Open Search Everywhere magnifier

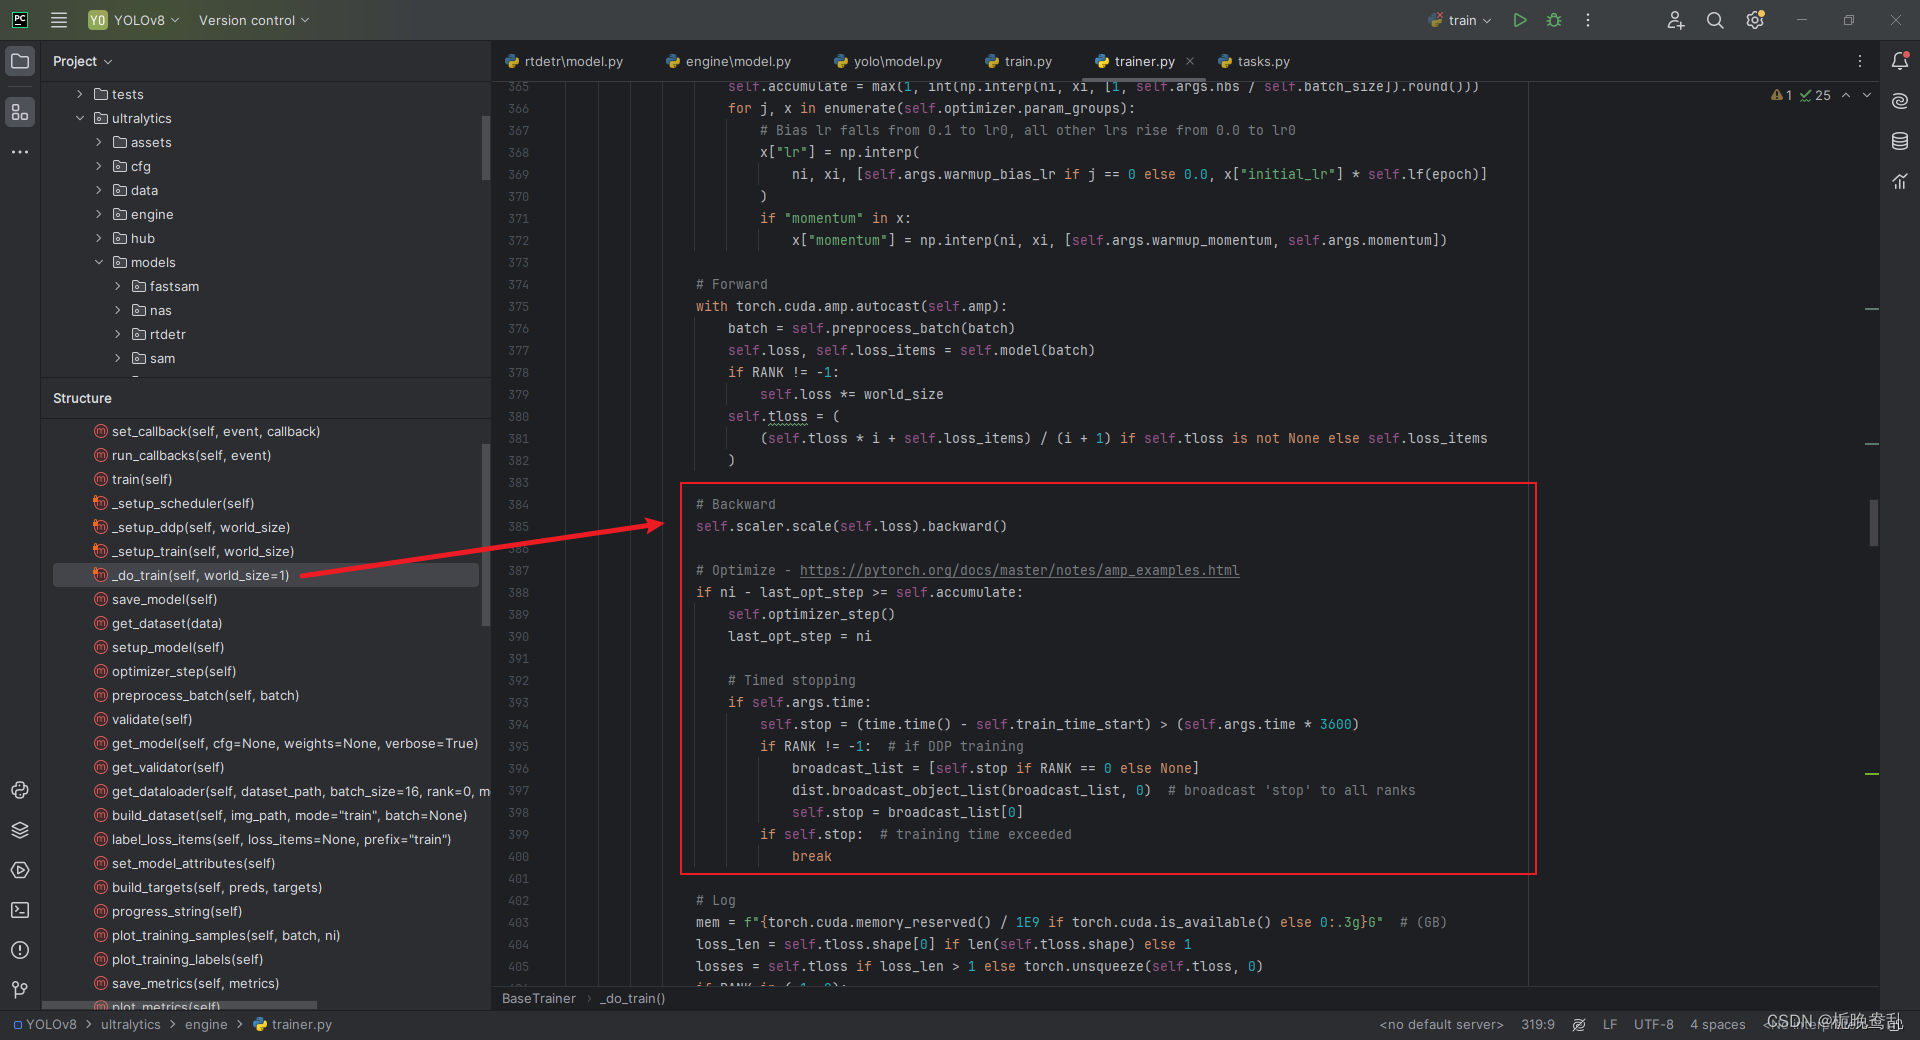1715,20
